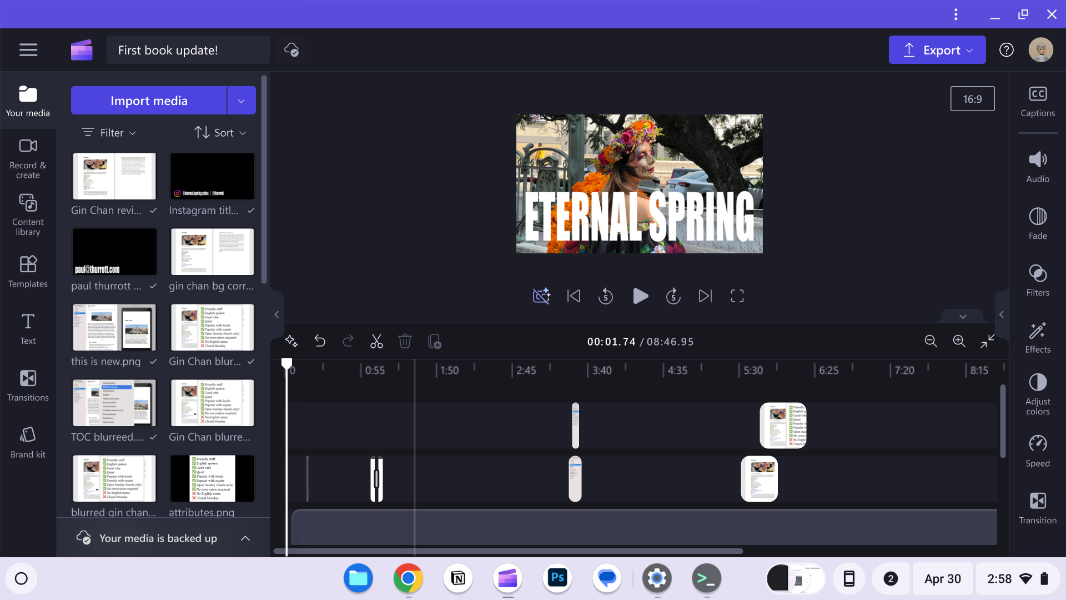Viewport: 1066px width, 600px height.
Task: Expand the Import media arrow dropdown
Action: (x=241, y=100)
